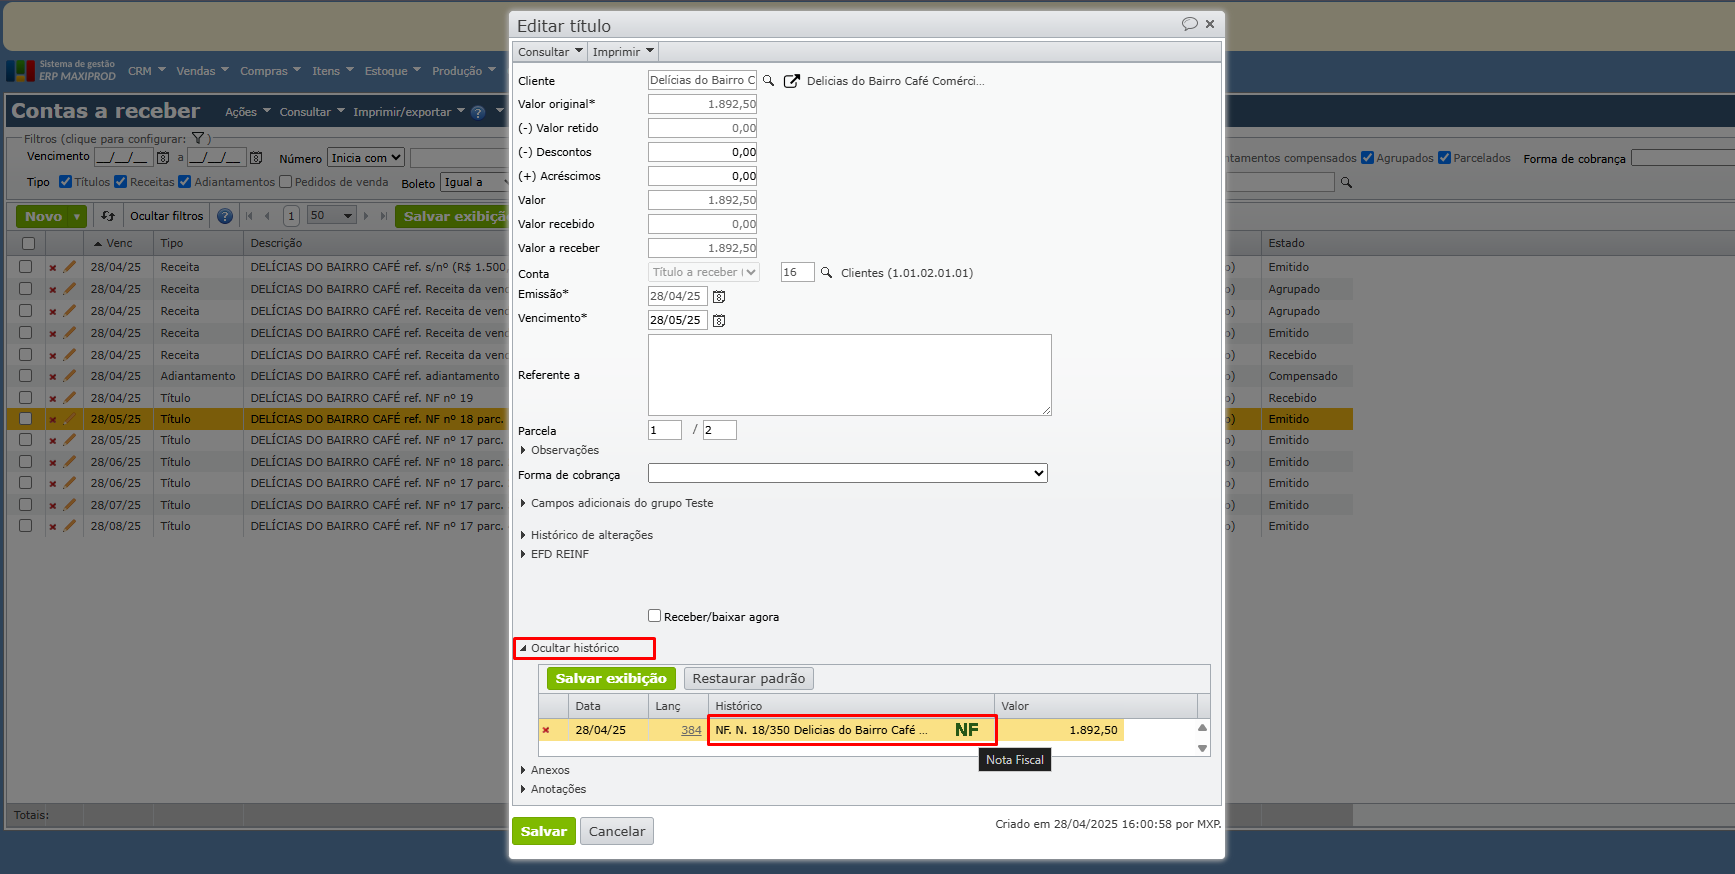
Task: Expand the Anotações section
Action: coord(553,789)
